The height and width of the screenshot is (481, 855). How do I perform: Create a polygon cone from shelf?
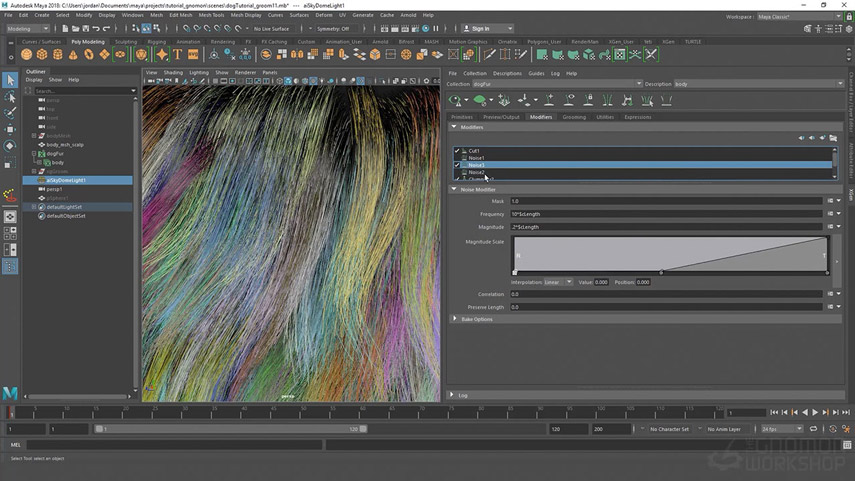point(73,55)
